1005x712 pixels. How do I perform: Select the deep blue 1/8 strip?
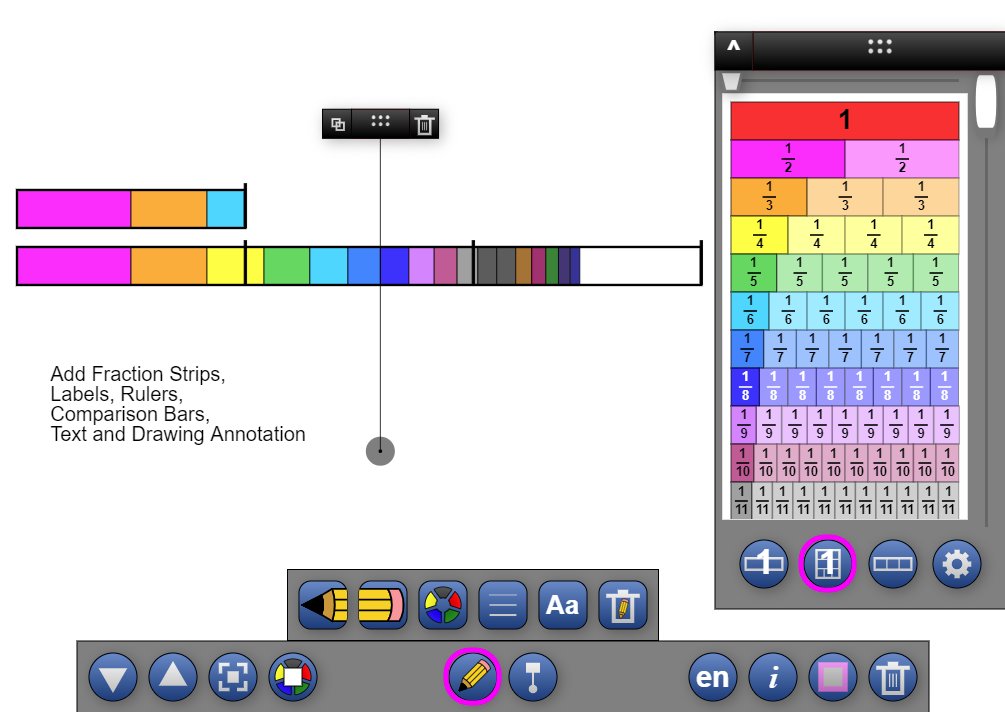pos(745,386)
